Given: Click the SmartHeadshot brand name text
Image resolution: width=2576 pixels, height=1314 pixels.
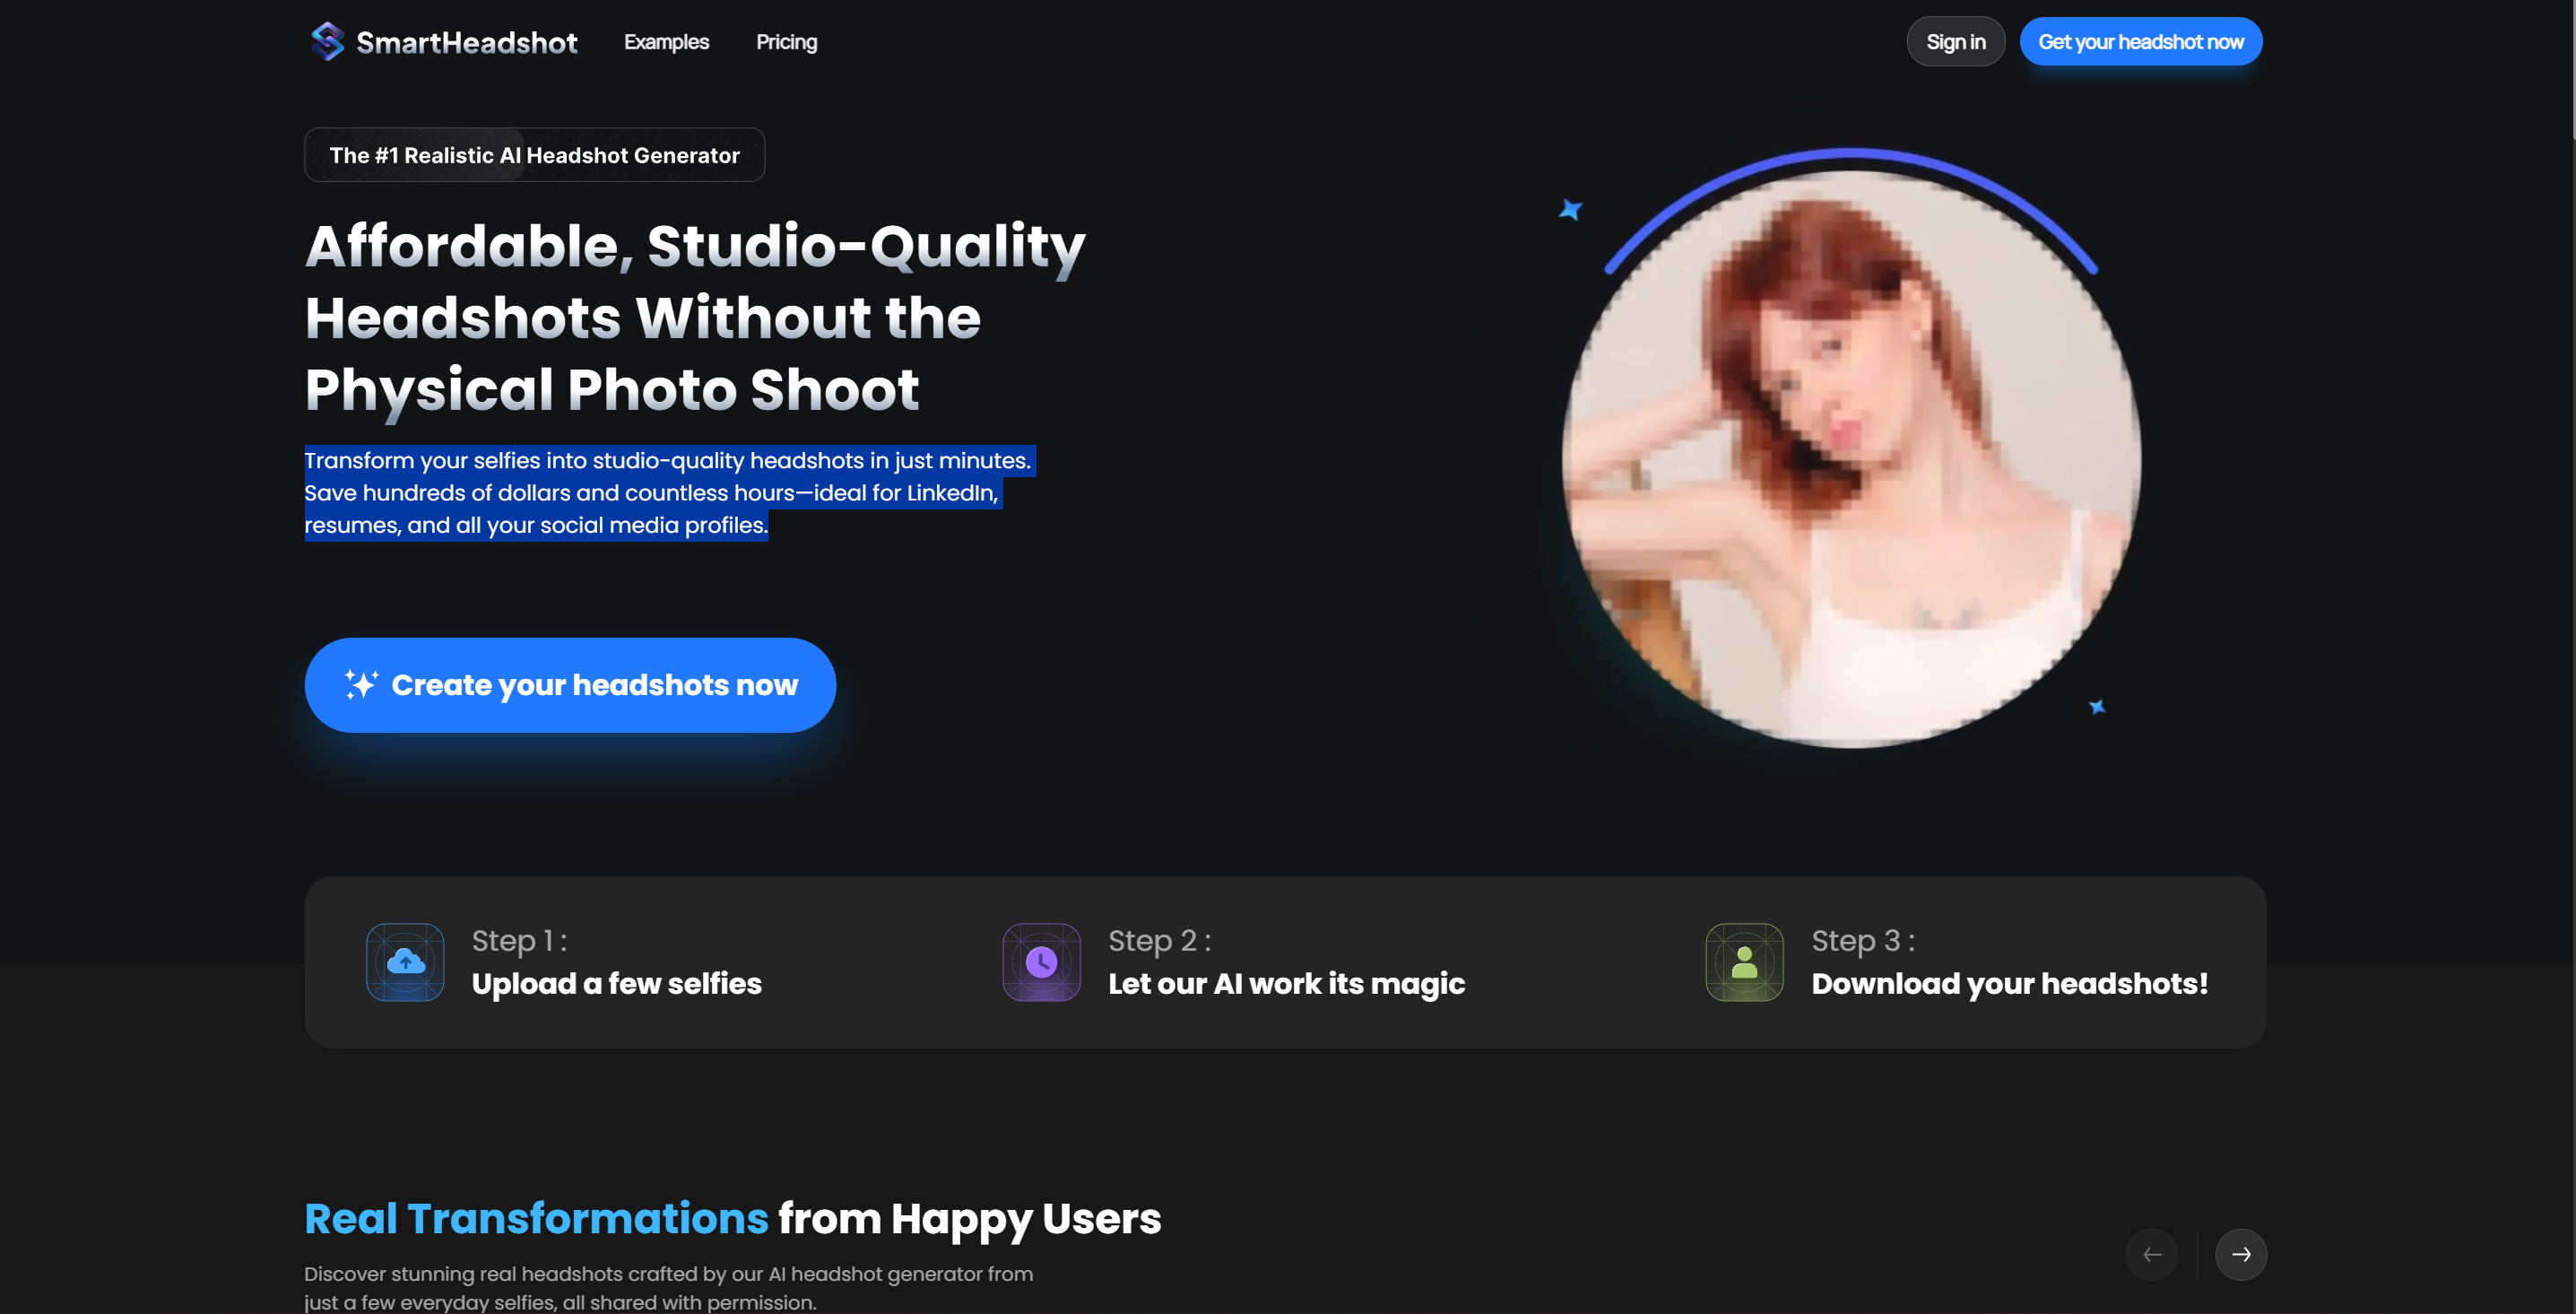Looking at the screenshot, I should pyautogui.click(x=466, y=42).
